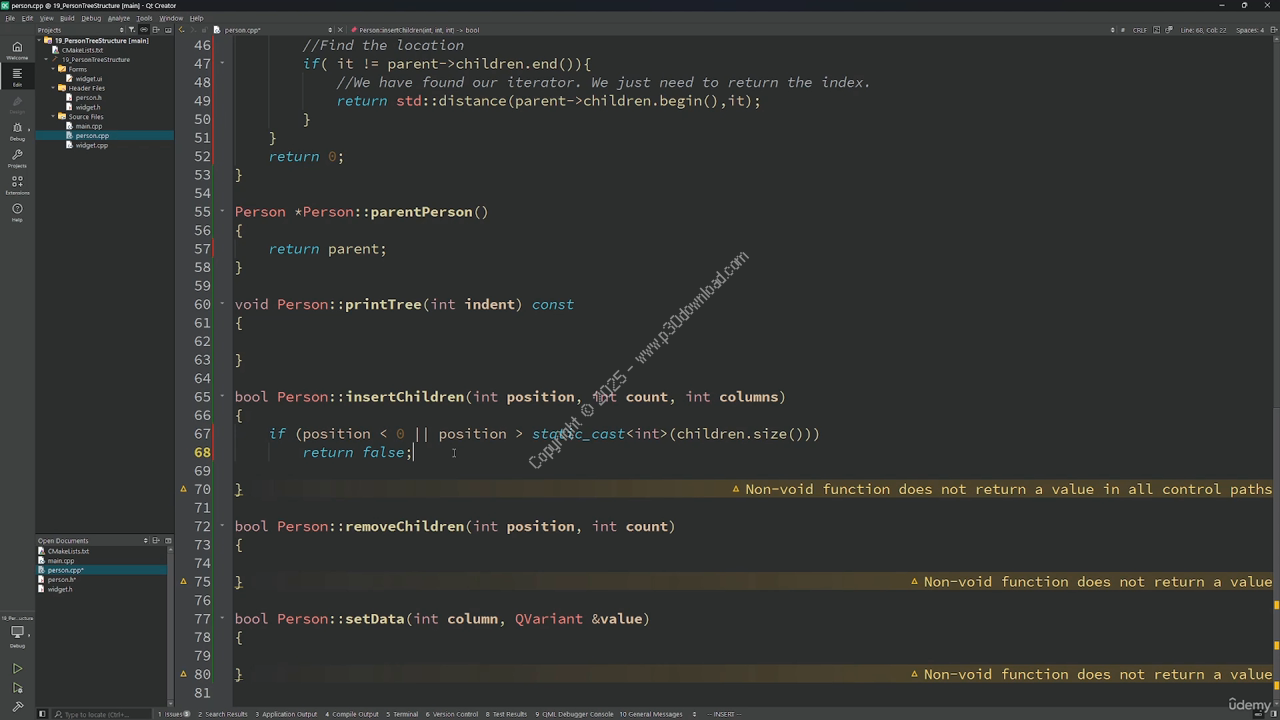Select widget.cpp in Source Files
This screenshot has width=1280, height=720.
(91, 145)
